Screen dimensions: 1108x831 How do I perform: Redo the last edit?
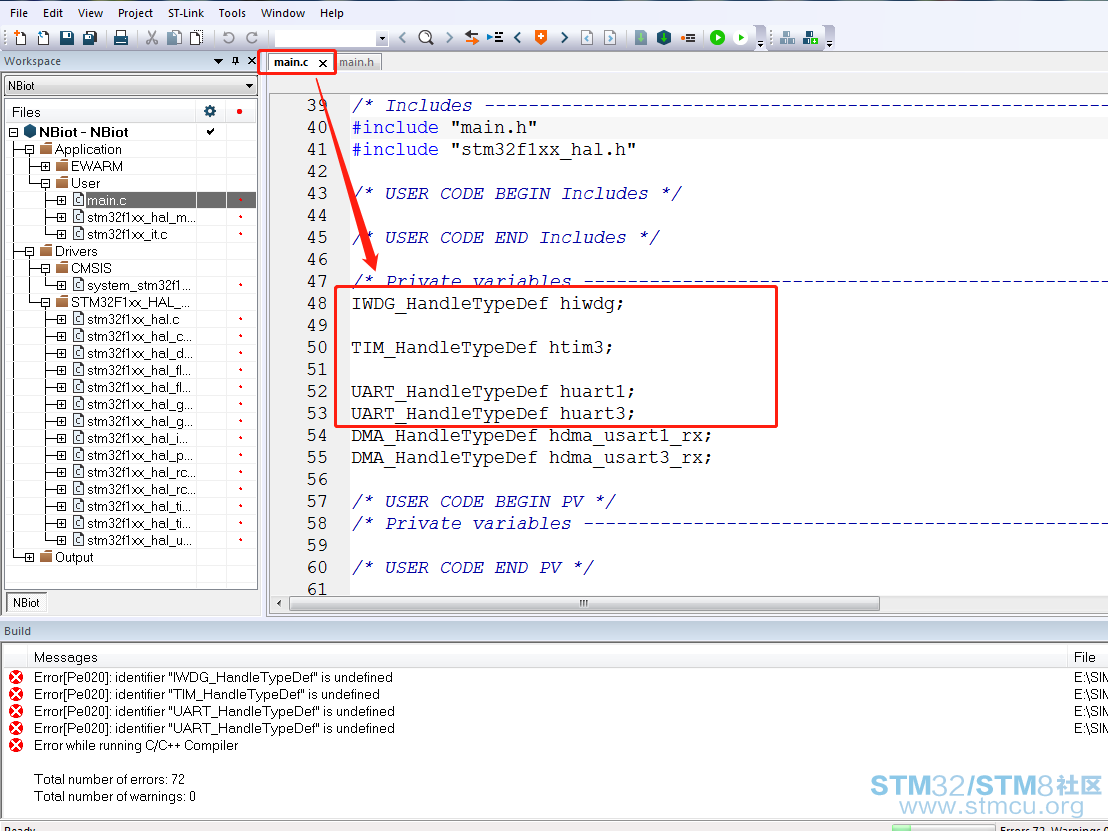[x=252, y=37]
